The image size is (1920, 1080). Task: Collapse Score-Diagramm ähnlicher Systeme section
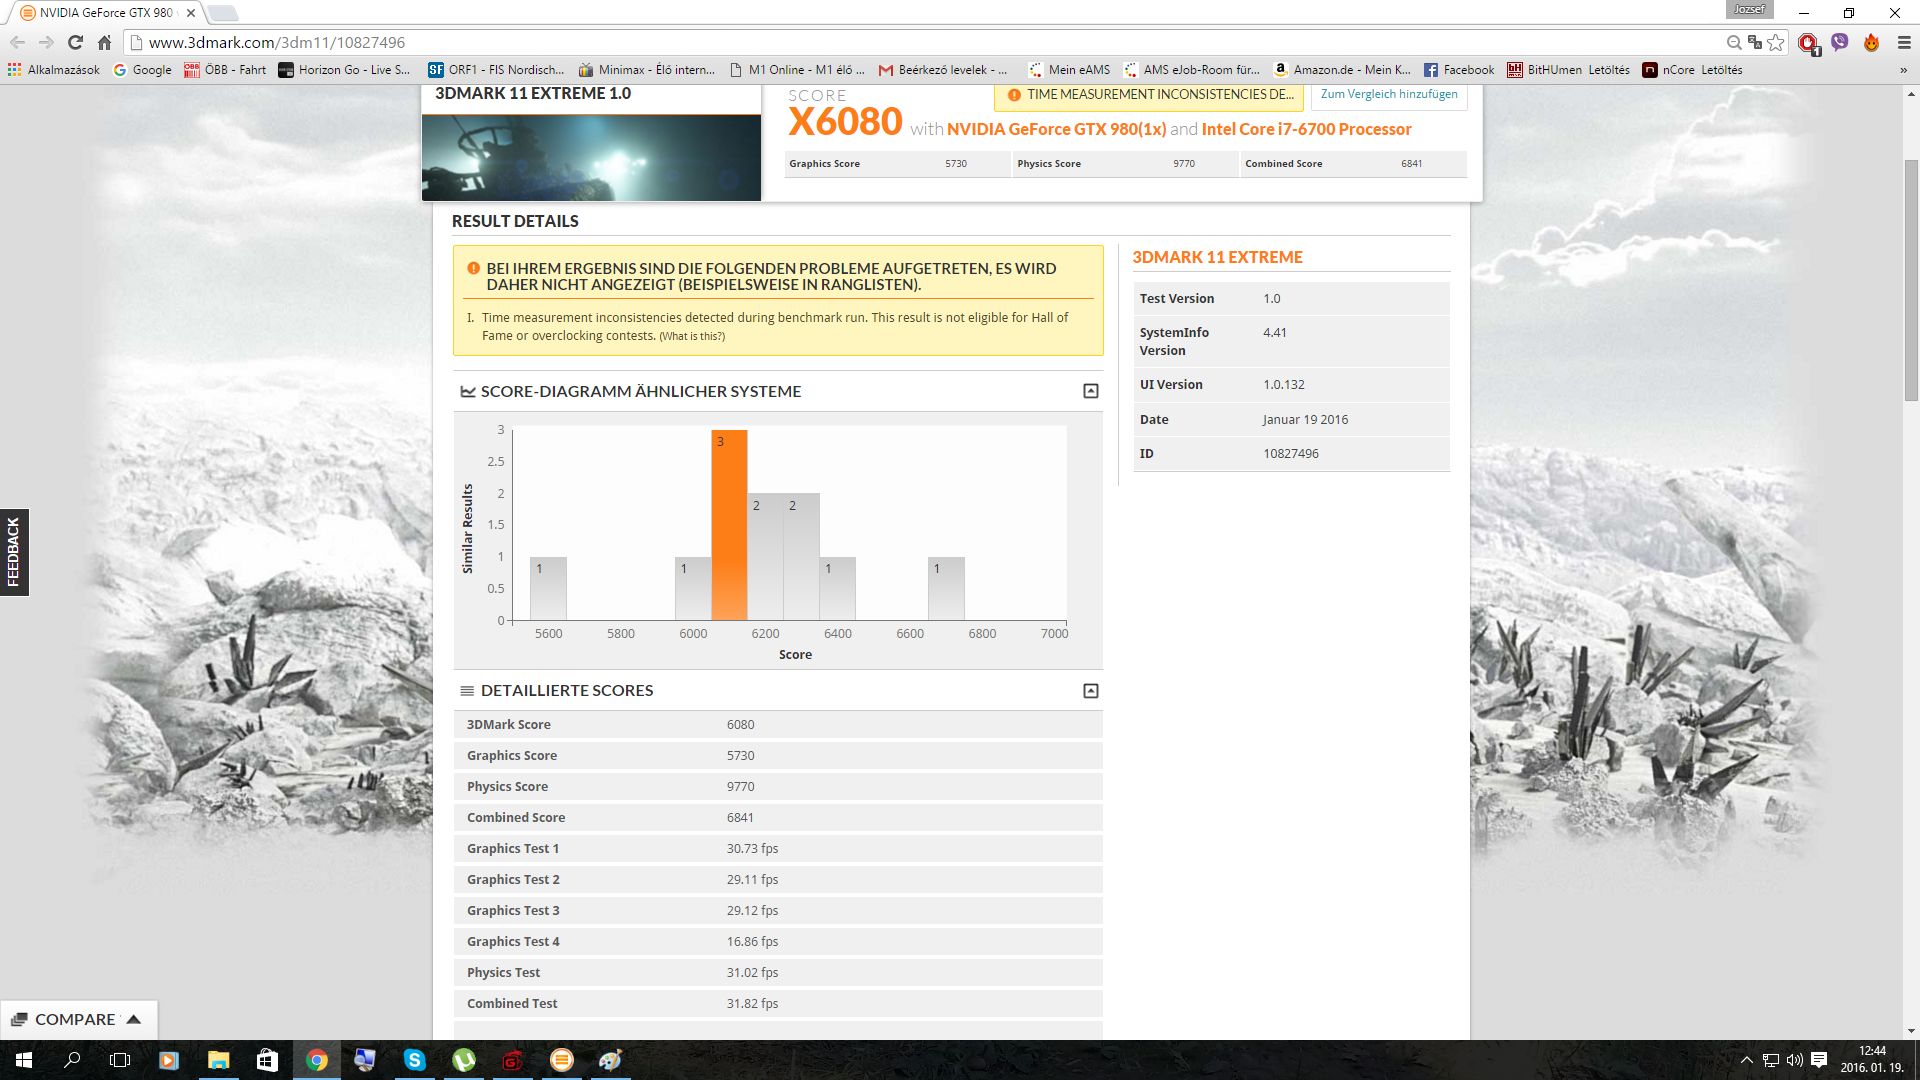(x=1091, y=391)
